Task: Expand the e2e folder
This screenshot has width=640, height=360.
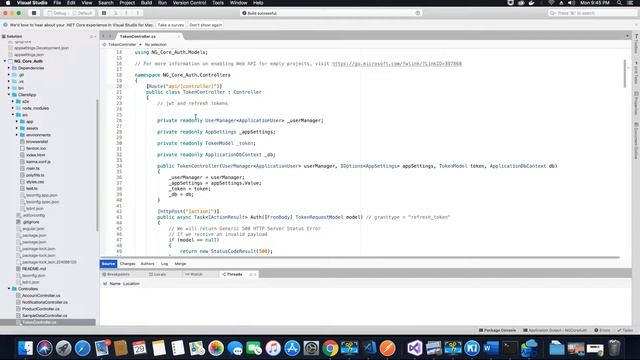Action: click(x=13, y=101)
